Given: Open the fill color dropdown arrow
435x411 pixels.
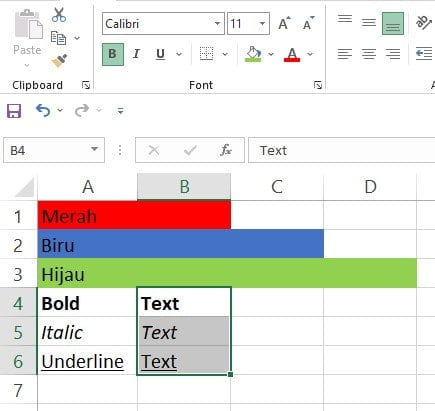Looking at the screenshot, I should tap(271, 54).
